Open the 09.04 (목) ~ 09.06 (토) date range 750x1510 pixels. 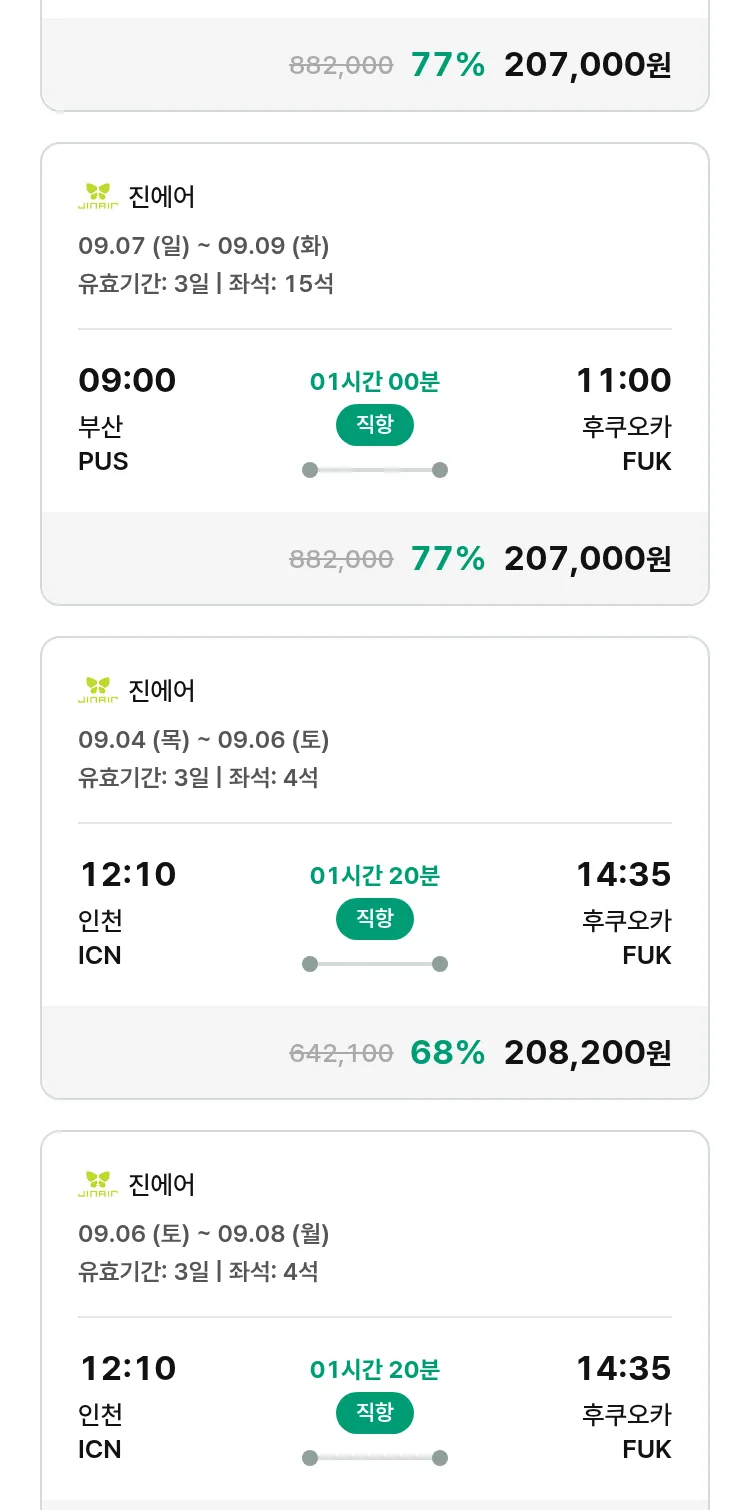click(x=204, y=739)
